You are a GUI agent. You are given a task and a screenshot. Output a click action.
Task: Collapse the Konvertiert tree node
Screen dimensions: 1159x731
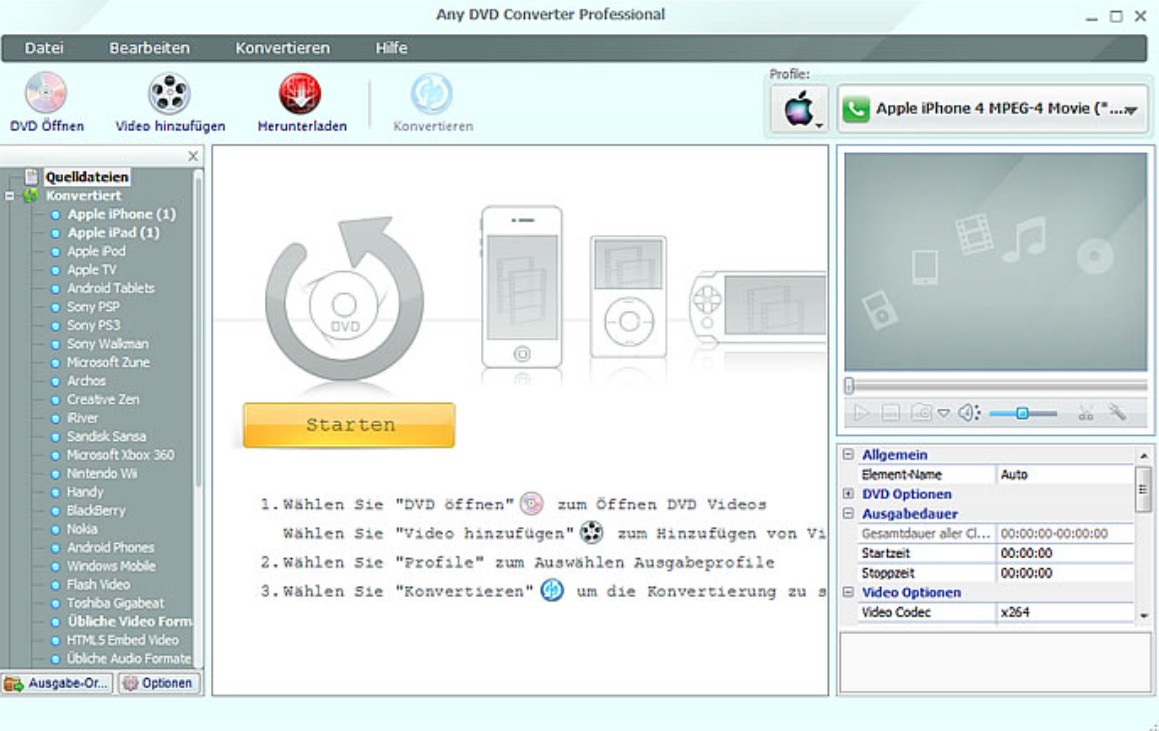coord(10,196)
